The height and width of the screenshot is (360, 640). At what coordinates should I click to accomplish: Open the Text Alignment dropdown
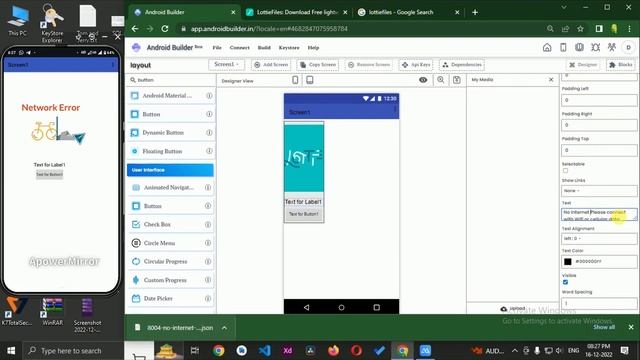click(x=599, y=238)
